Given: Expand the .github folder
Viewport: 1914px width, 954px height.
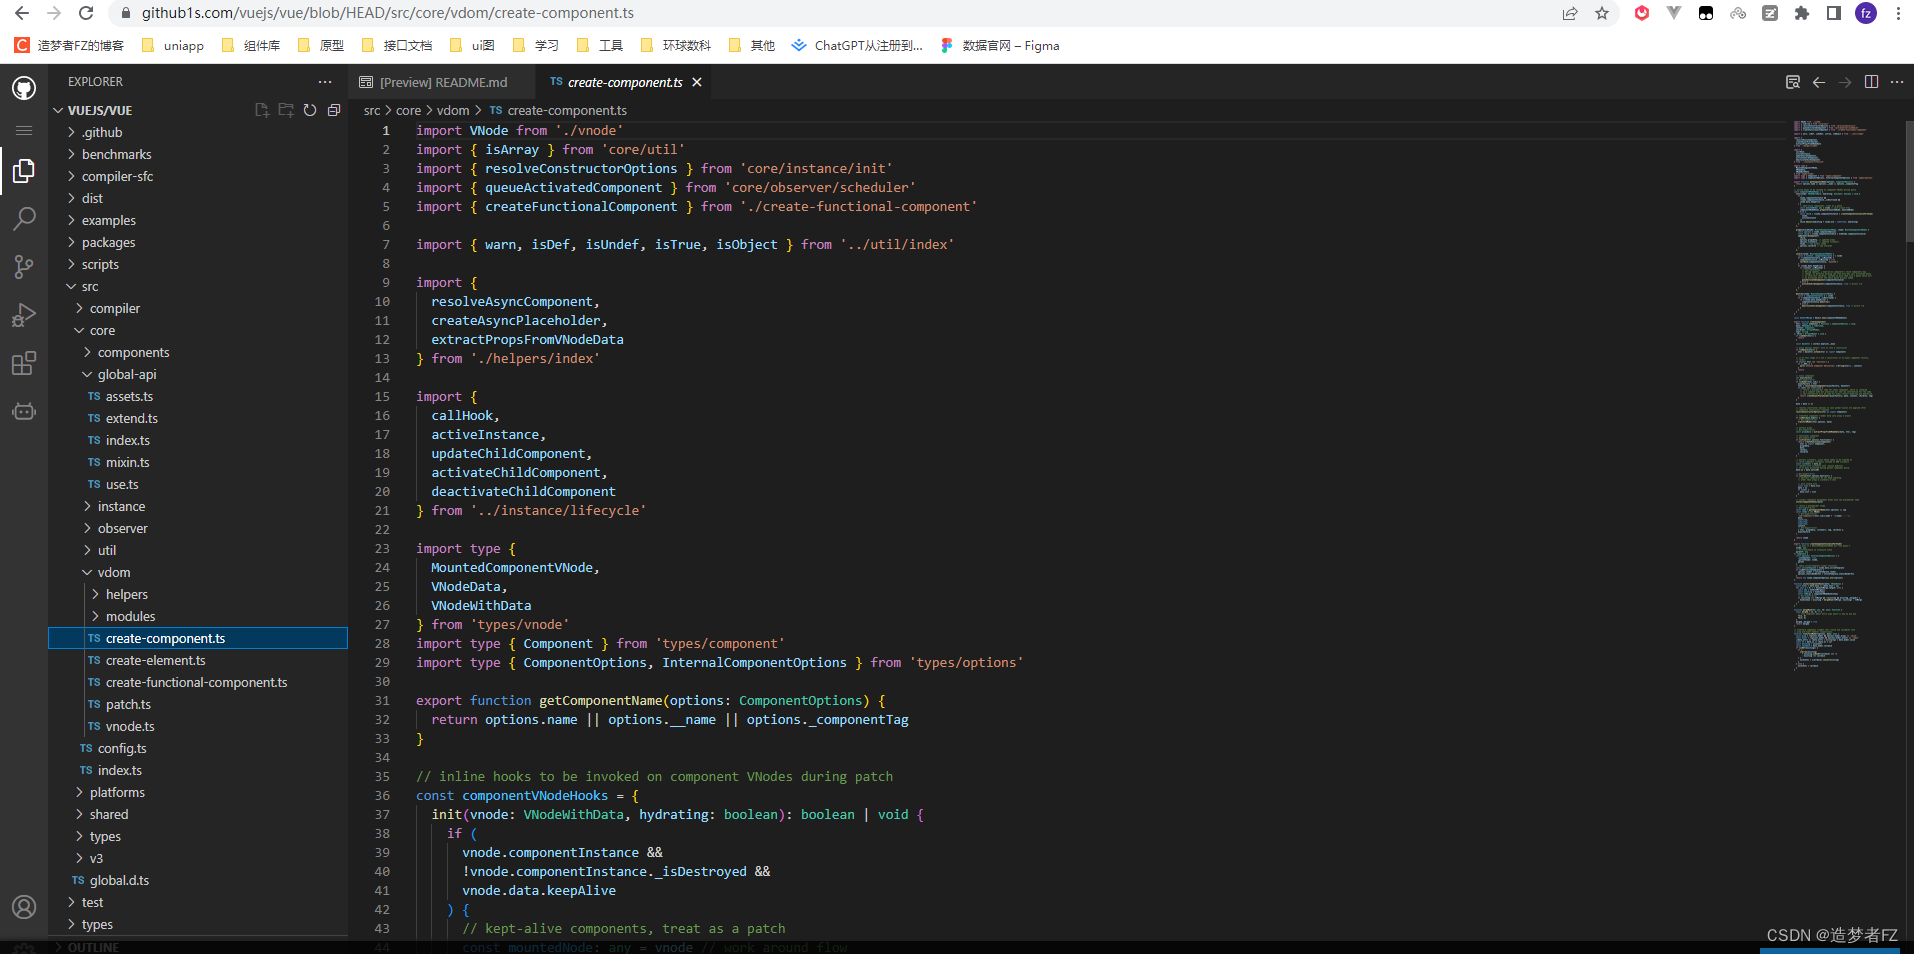Looking at the screenshot, I should click(x=102, y=132).
